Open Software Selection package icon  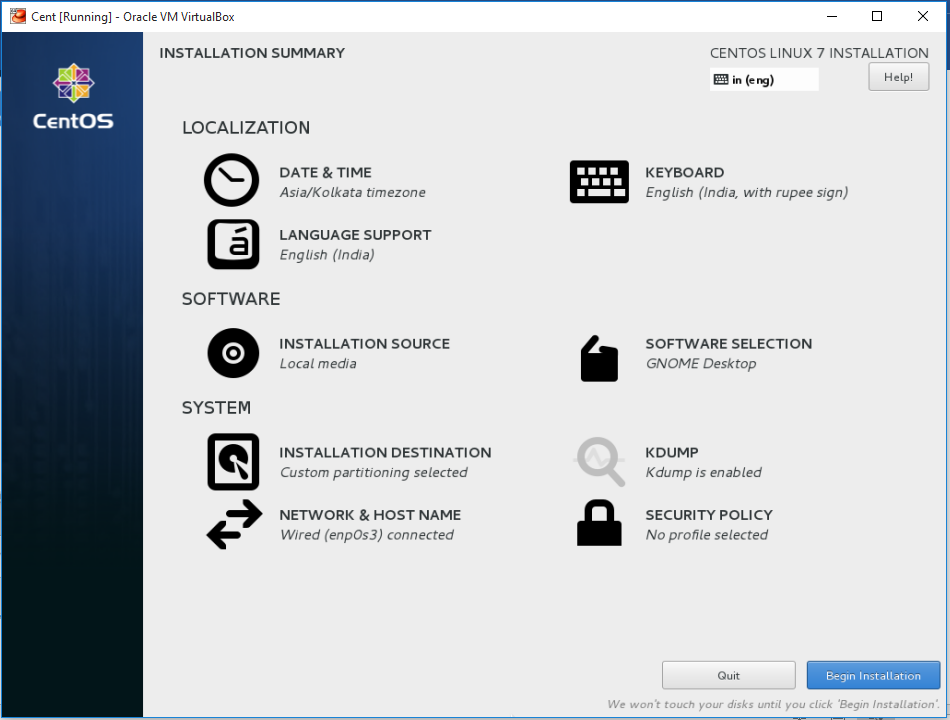(599, 358)
